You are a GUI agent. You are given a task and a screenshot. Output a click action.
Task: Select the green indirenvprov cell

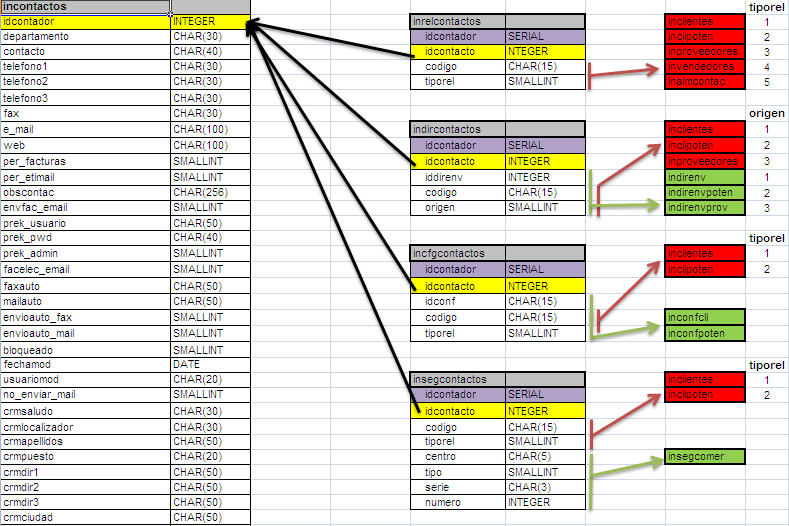(x=704, y=208)
